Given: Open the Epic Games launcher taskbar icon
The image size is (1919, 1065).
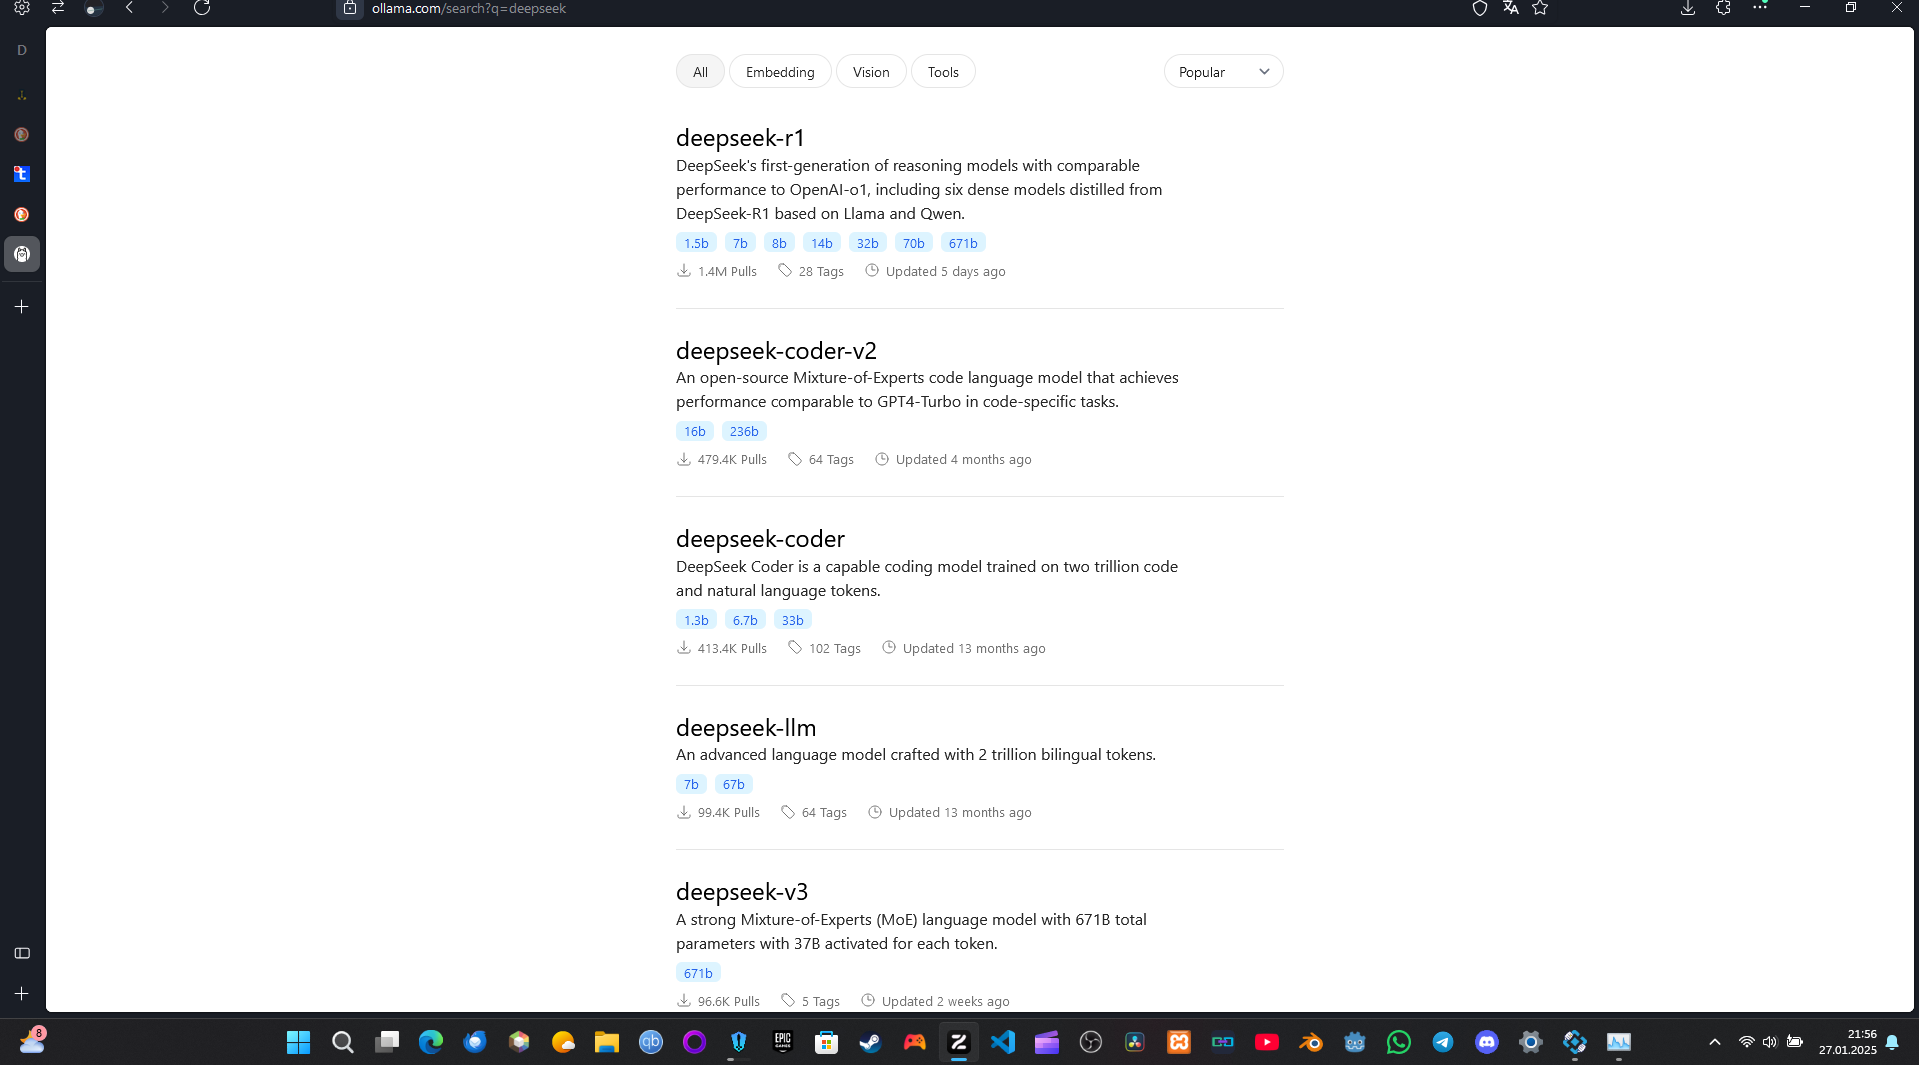Looking at the screenshot, I should click(x=783, y=1042).
